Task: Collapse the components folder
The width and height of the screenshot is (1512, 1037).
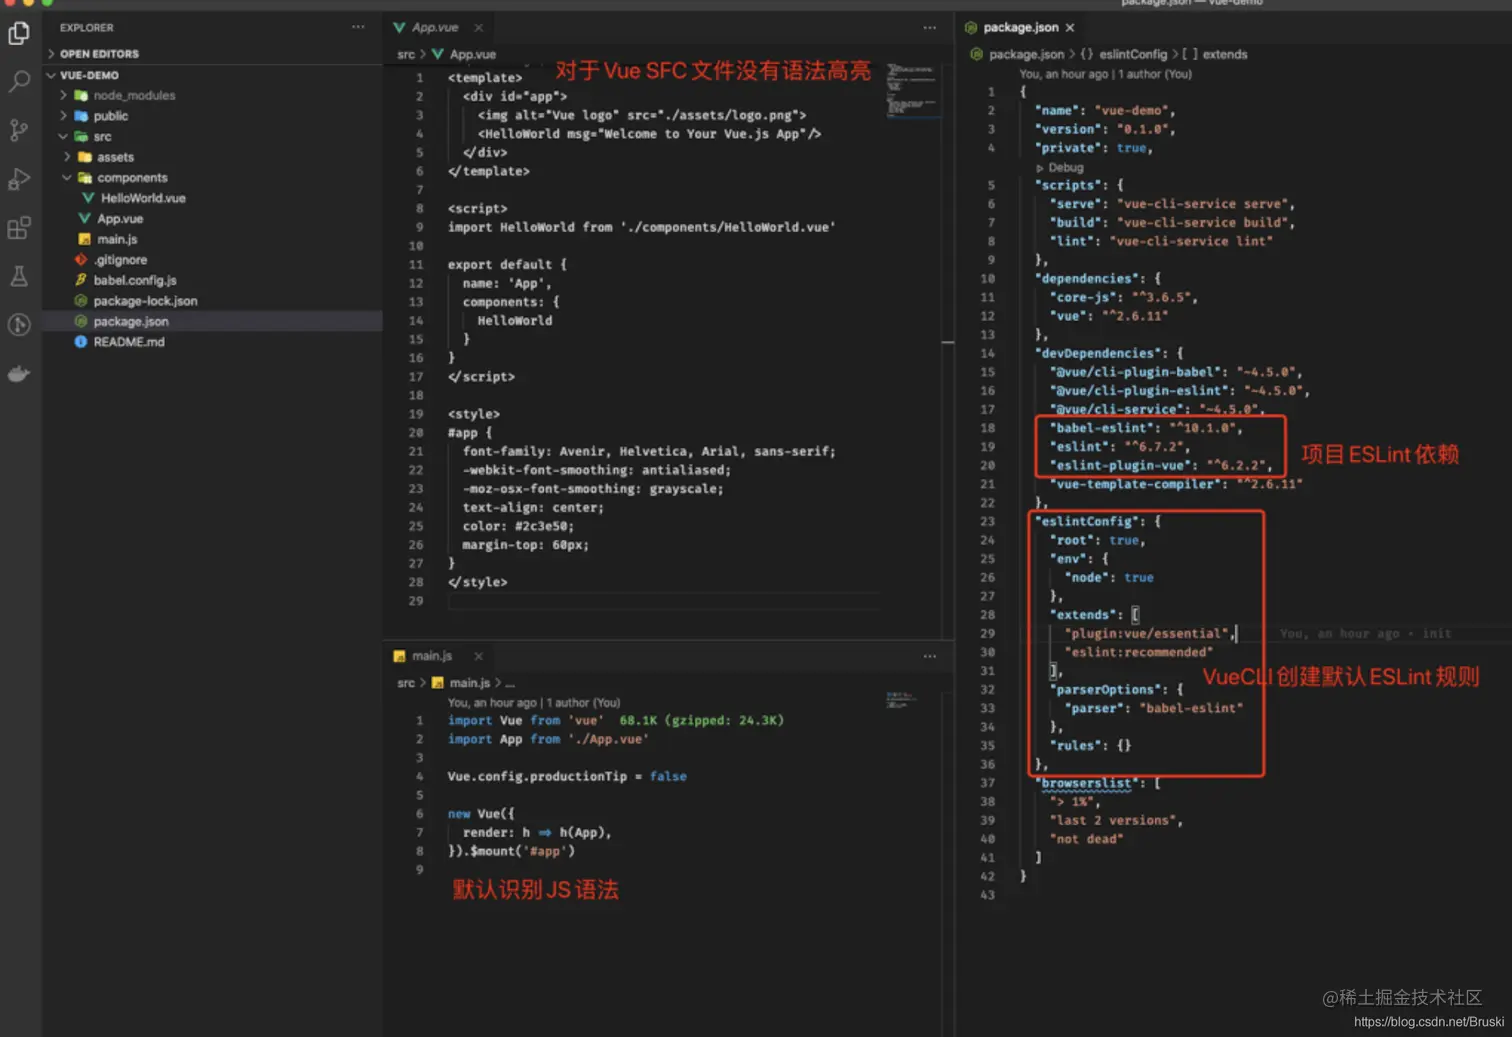Action: [x=132, y=177]
